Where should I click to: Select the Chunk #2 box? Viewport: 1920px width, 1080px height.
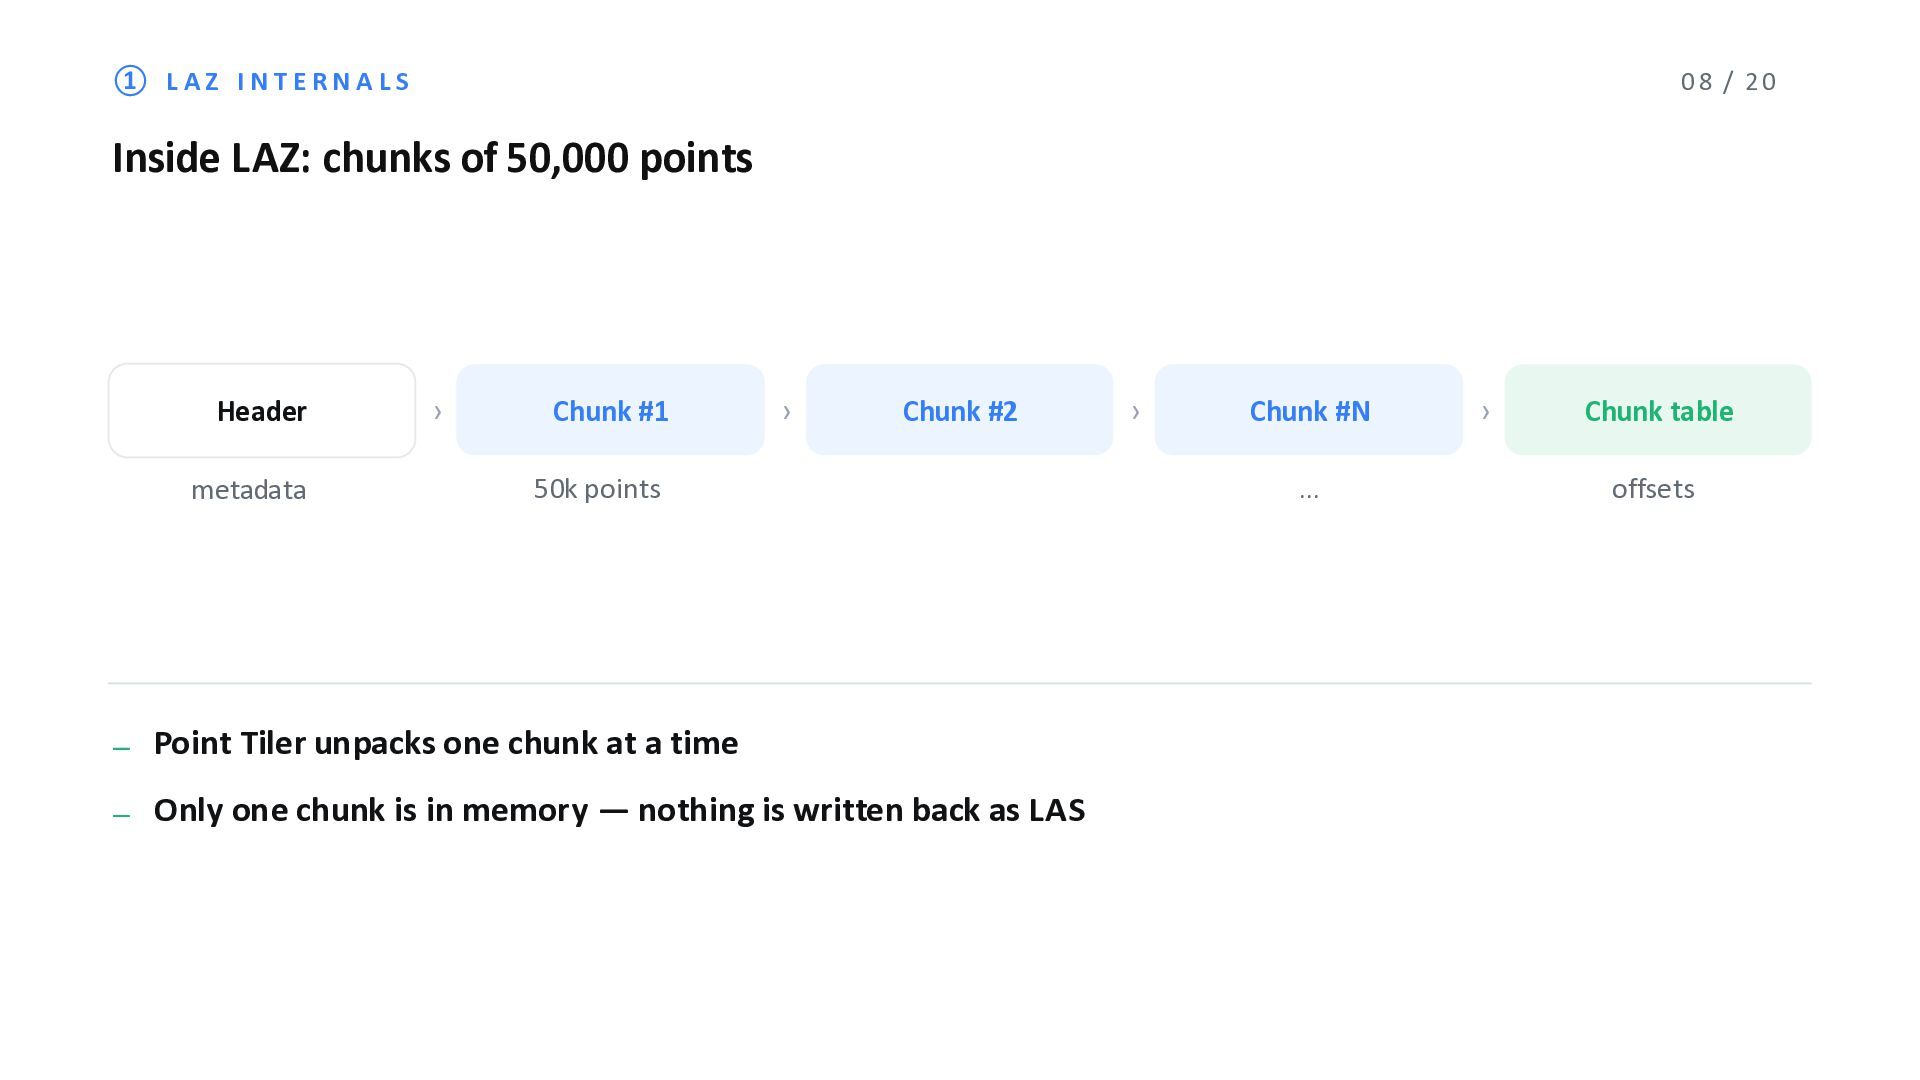click(x=959, y=410)
